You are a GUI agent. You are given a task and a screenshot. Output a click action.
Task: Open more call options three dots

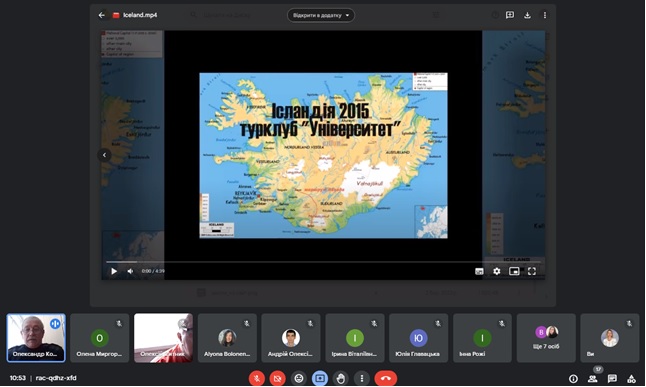click(362, 378)
